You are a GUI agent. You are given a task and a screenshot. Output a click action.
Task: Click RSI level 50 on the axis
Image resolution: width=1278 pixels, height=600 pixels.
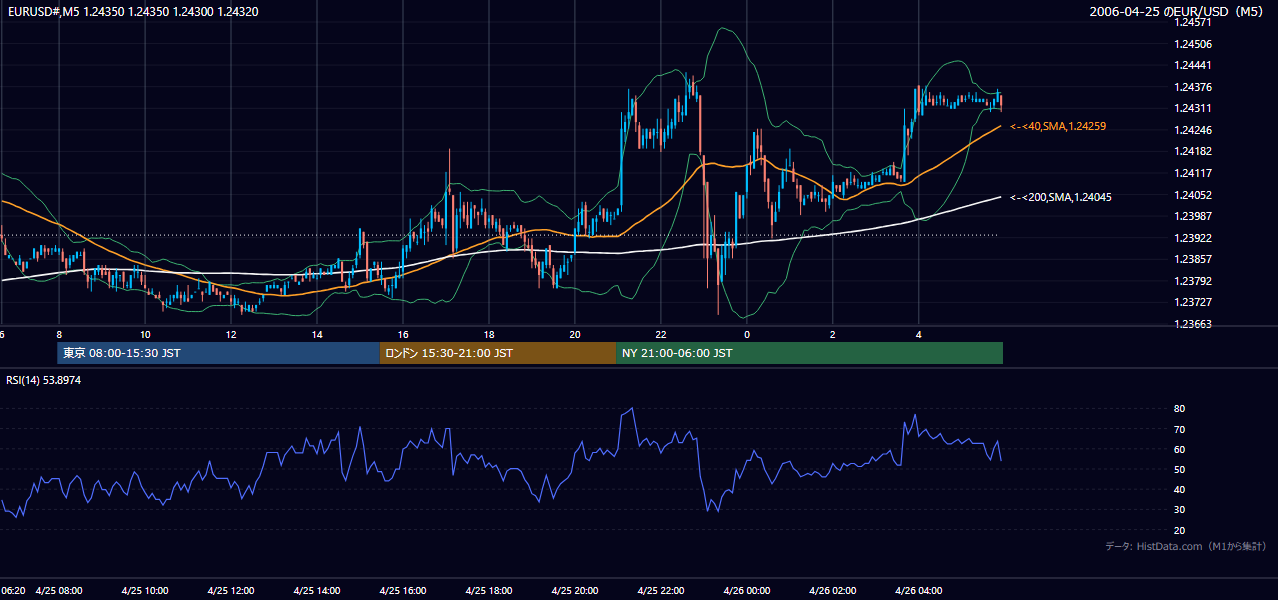pyautogui.click(x=1179, y=469)
